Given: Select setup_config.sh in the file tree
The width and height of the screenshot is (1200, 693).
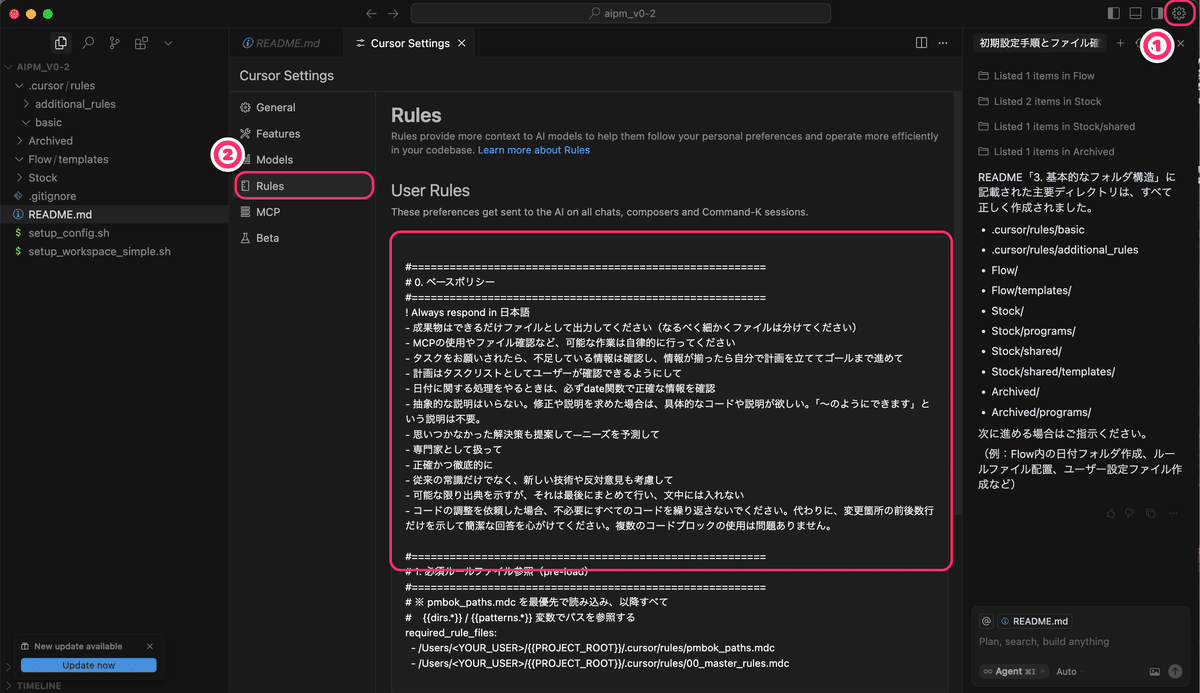Looking at the screenshot, I should pos(70,233).
